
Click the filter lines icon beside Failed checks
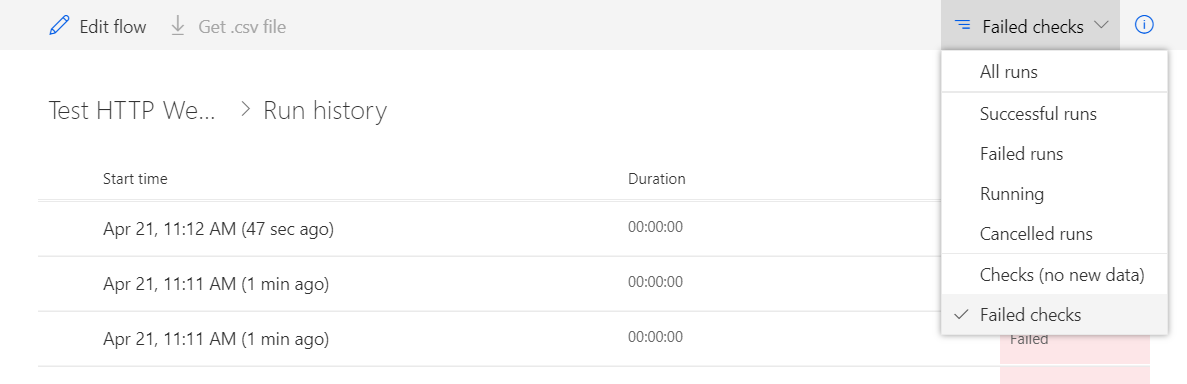962,26
